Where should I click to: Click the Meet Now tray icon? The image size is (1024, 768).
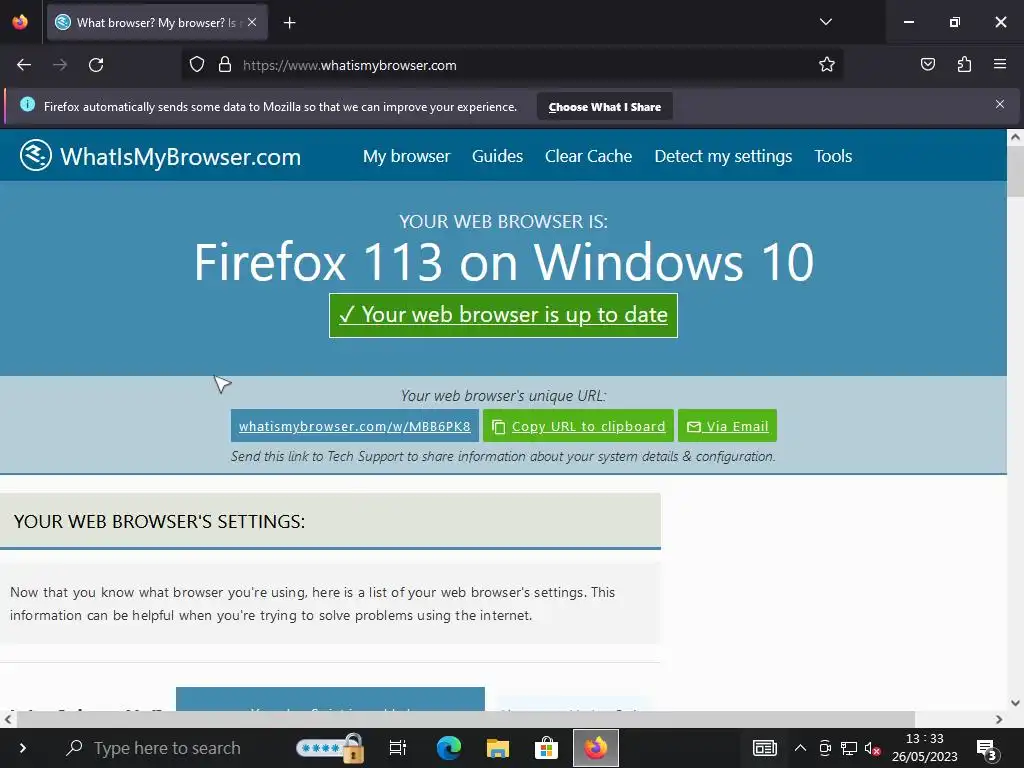[x=825, y=748]
